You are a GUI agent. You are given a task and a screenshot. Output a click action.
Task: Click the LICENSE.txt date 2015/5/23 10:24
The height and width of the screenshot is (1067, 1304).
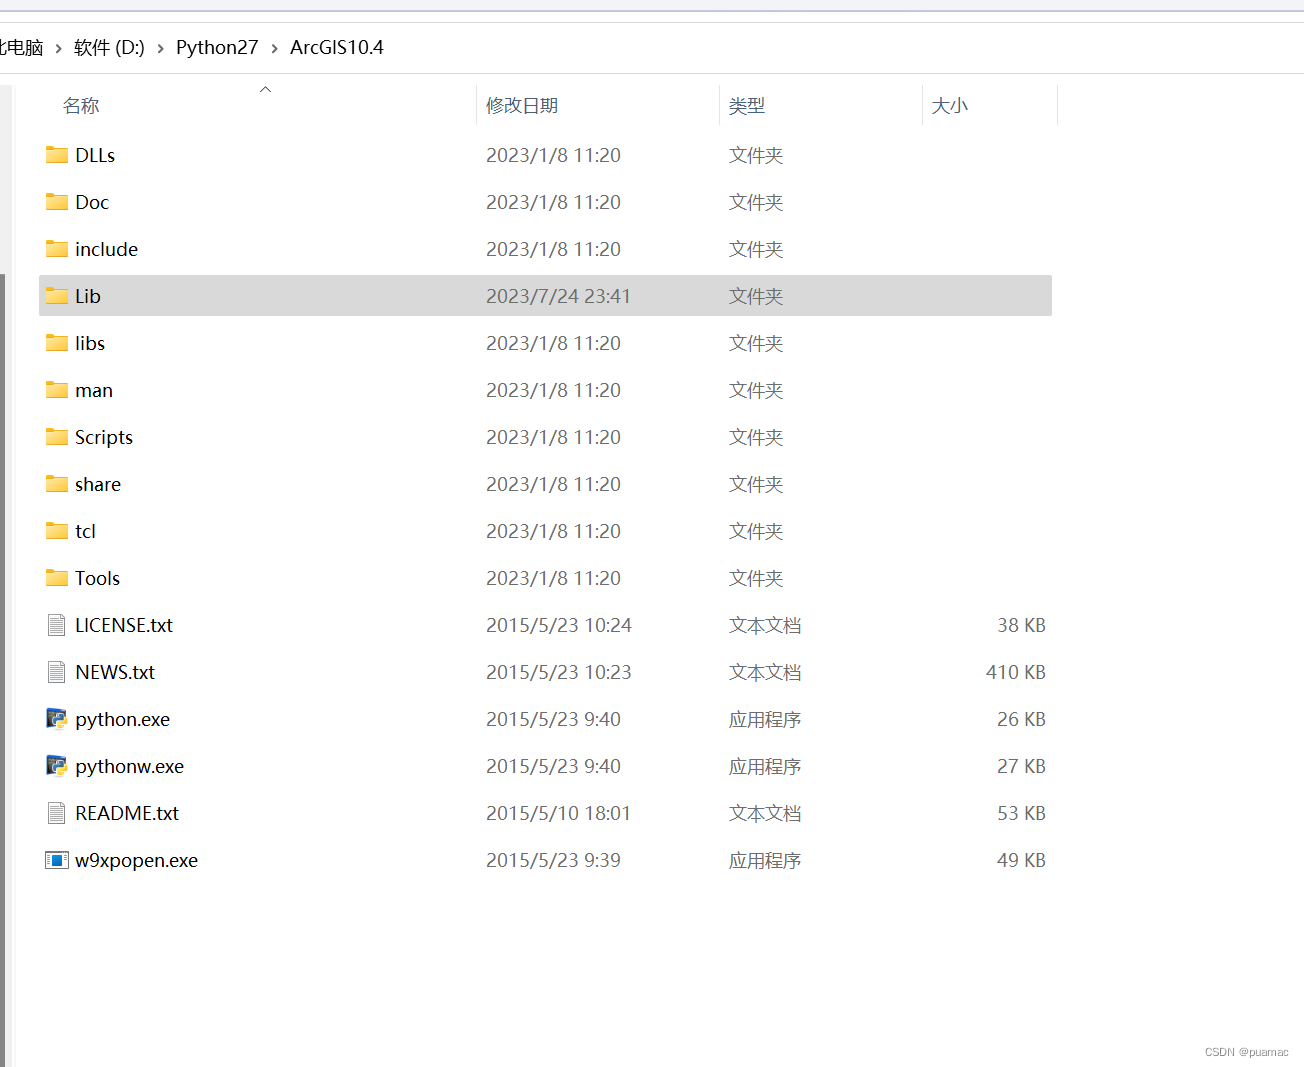coord(559,625)
